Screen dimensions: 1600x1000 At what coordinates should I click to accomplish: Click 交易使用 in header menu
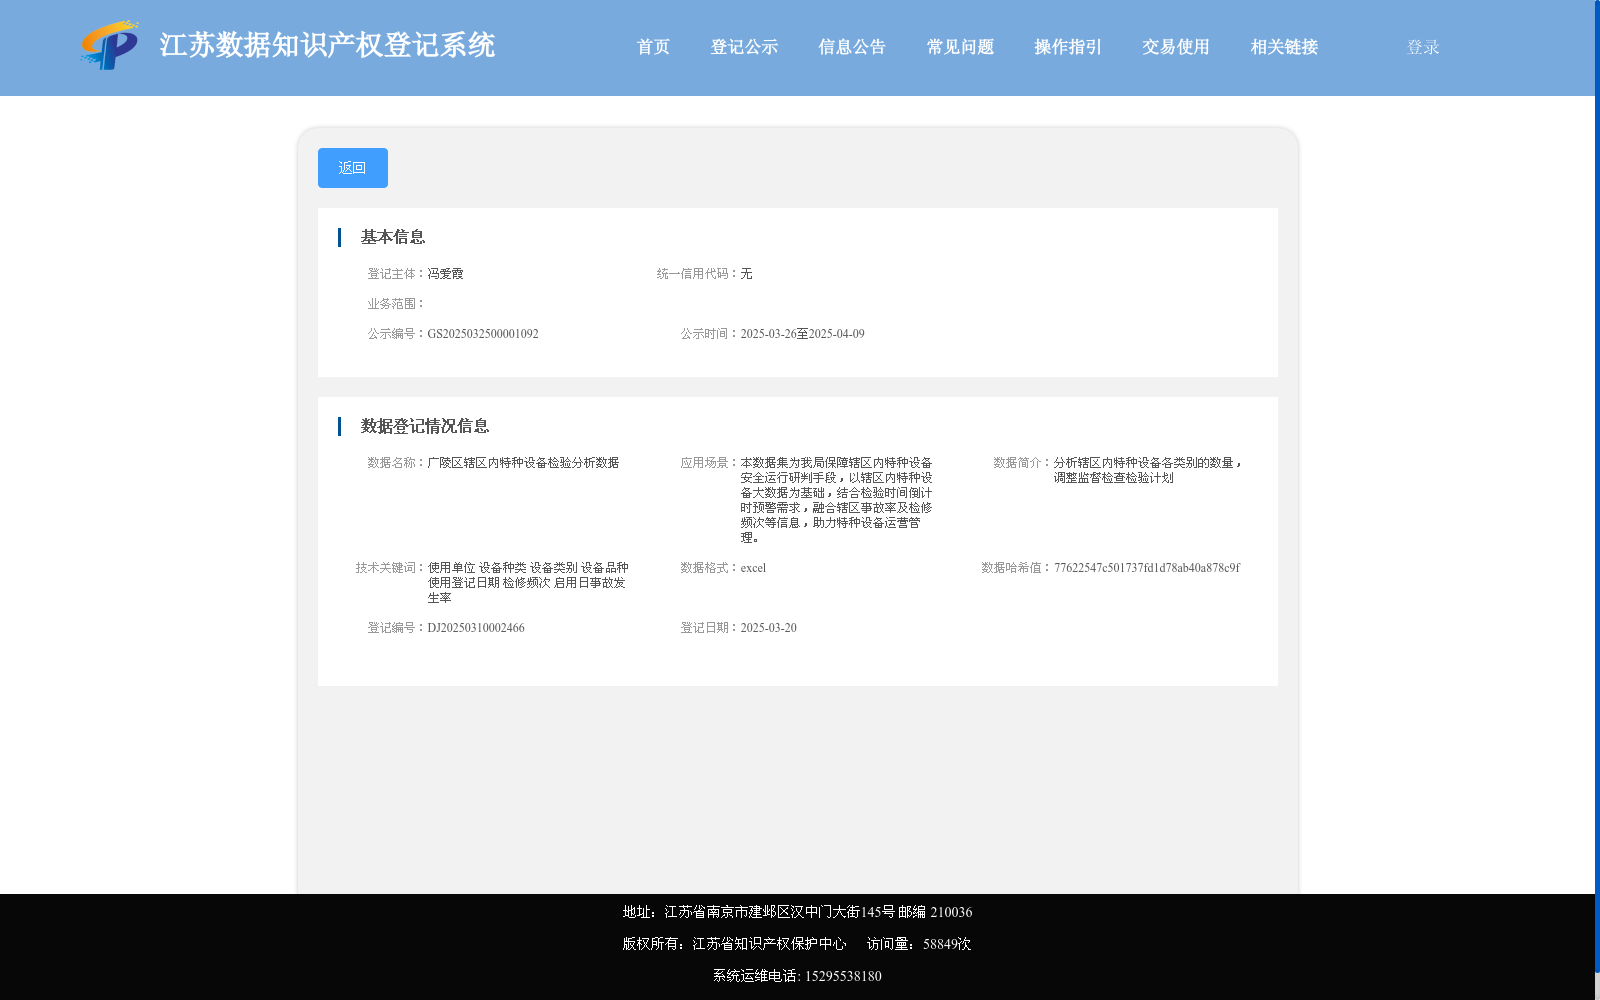[1176, 47]
